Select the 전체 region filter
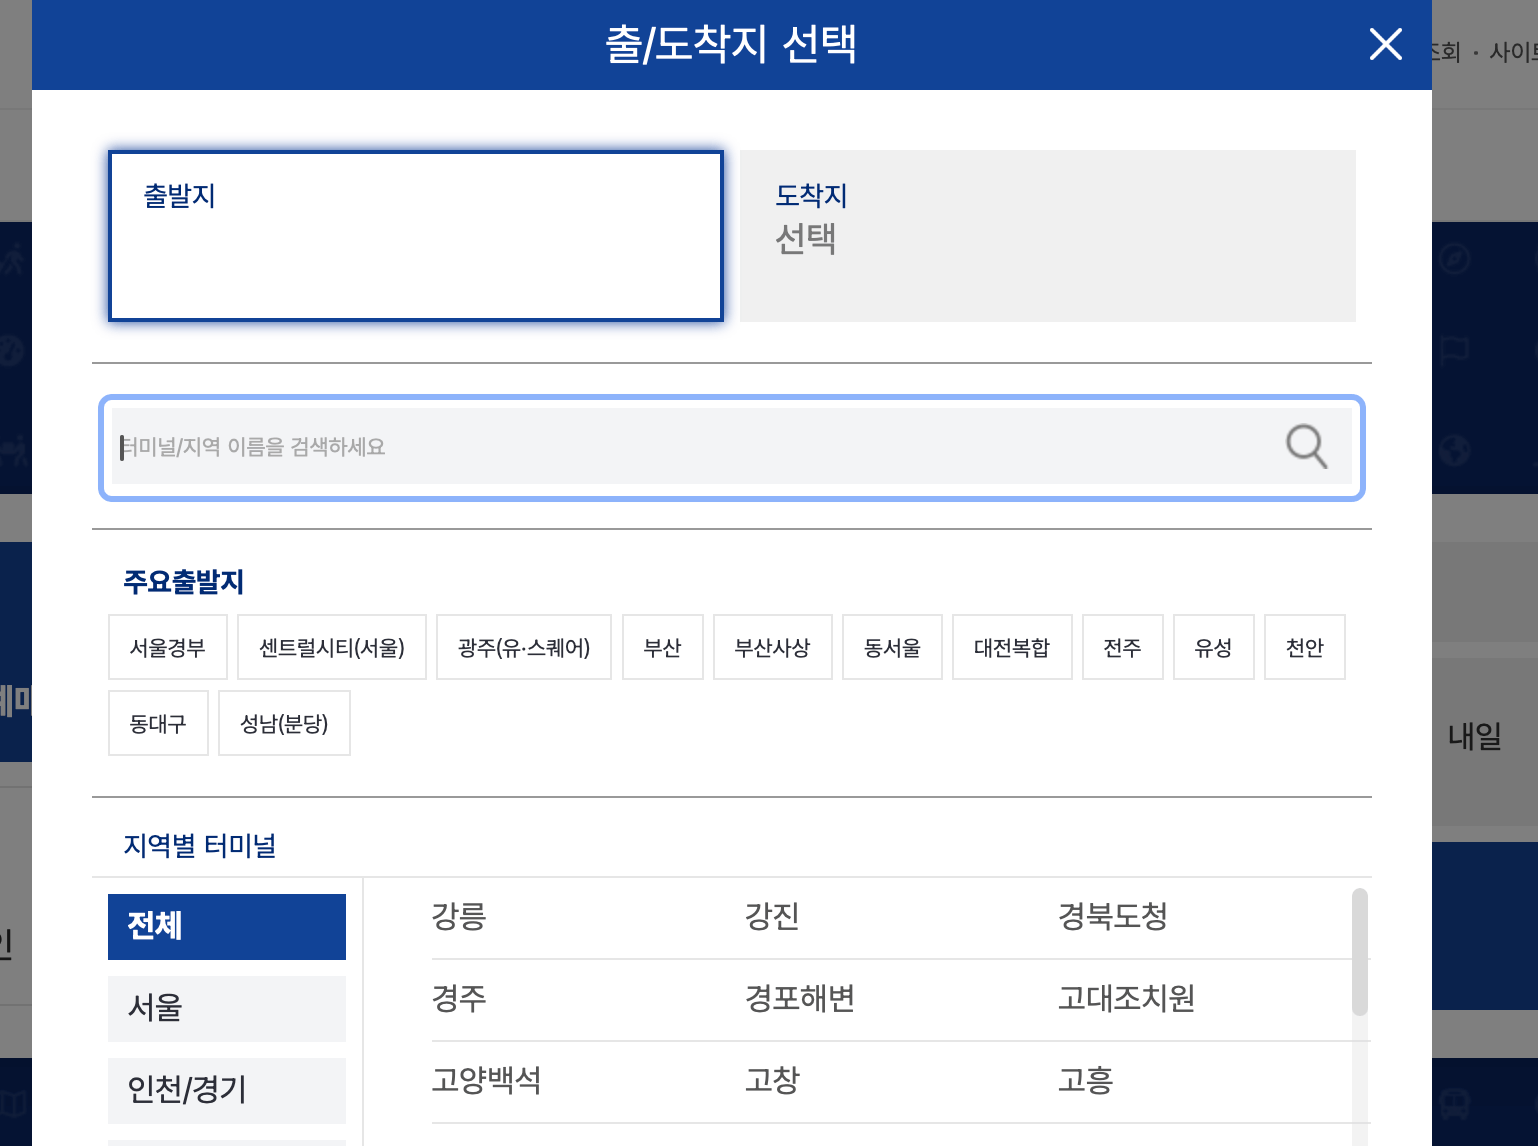The height and width of the screenshot is (1146, 1538). [x=227, y=927]
